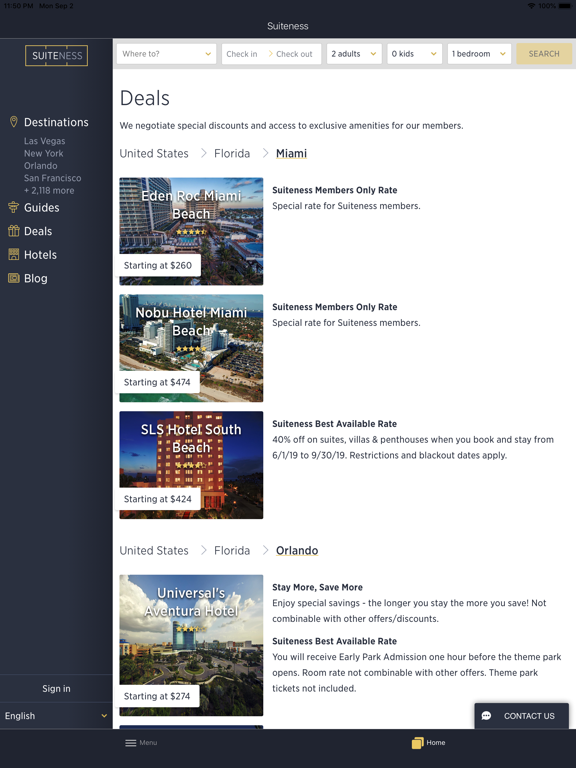Open Eden Roc Miami Beach hotel thumbnail
The height and width of the screenshot is (768, 576).
[x=191, y=231]
